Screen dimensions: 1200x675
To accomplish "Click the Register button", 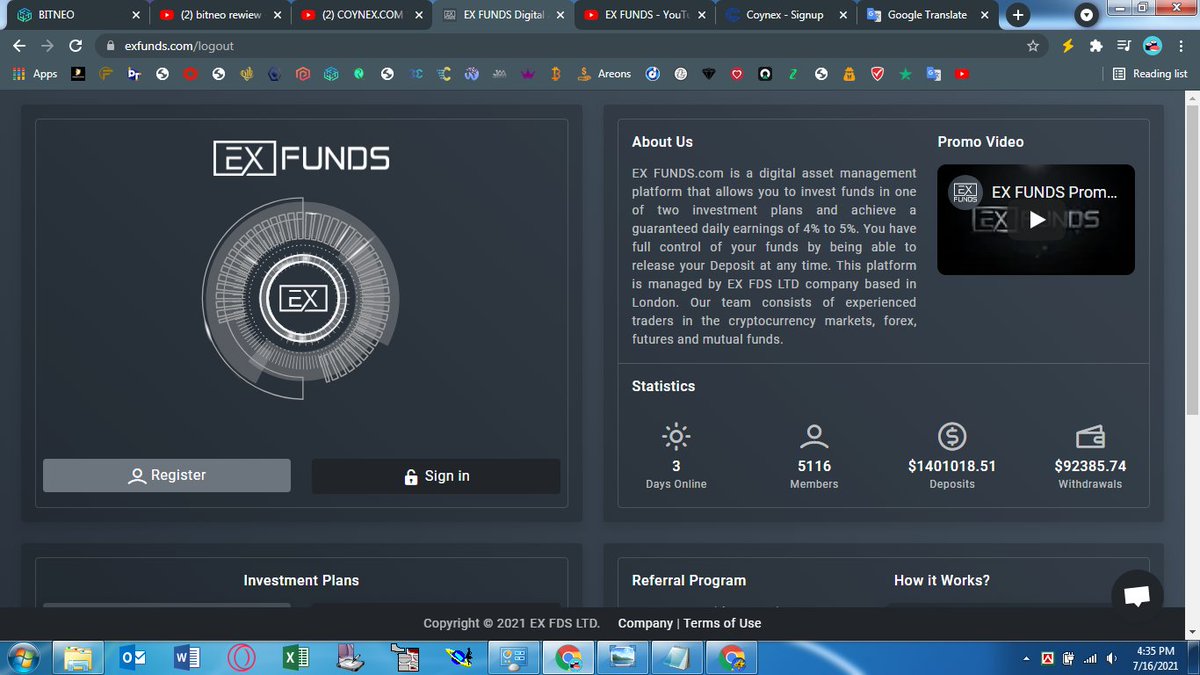I will coord(167,475).
